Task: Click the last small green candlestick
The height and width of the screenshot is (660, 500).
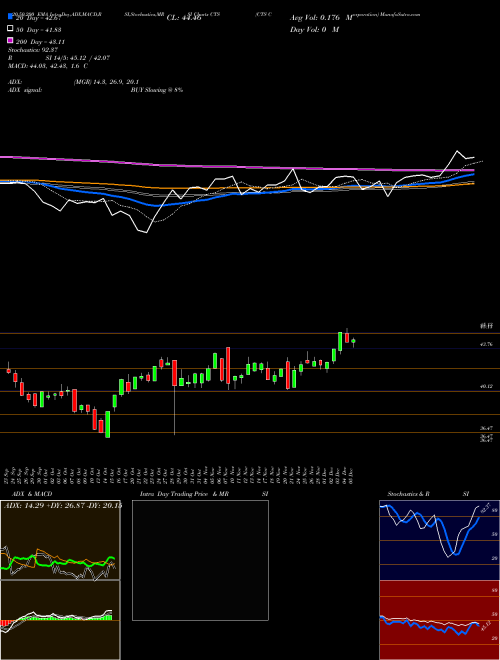Action: point(354,341)
